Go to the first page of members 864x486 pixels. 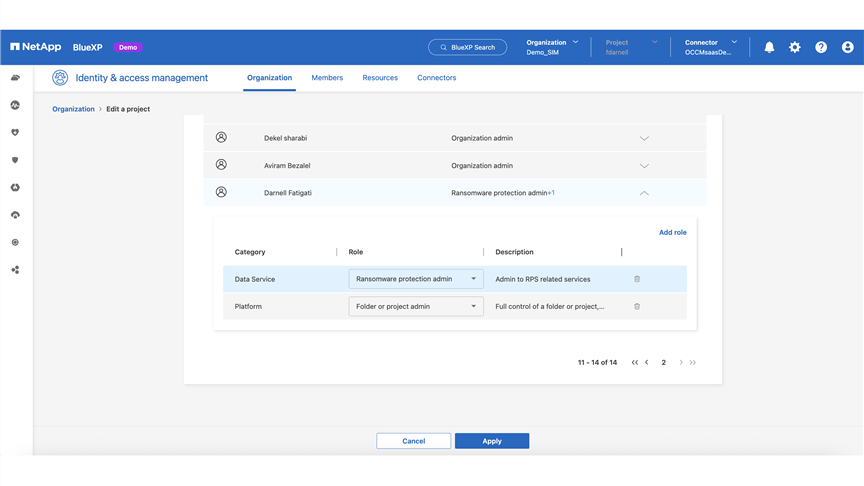pos(635,363)
